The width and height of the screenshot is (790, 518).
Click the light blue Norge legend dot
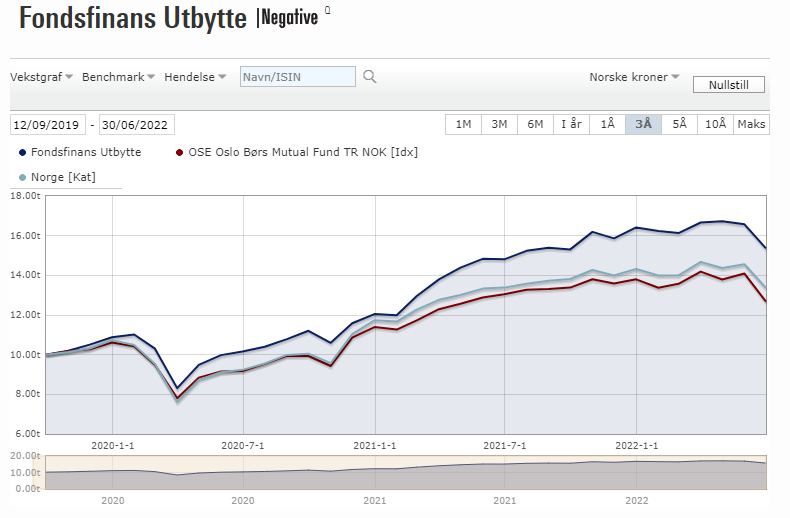[x=22, y=177]
